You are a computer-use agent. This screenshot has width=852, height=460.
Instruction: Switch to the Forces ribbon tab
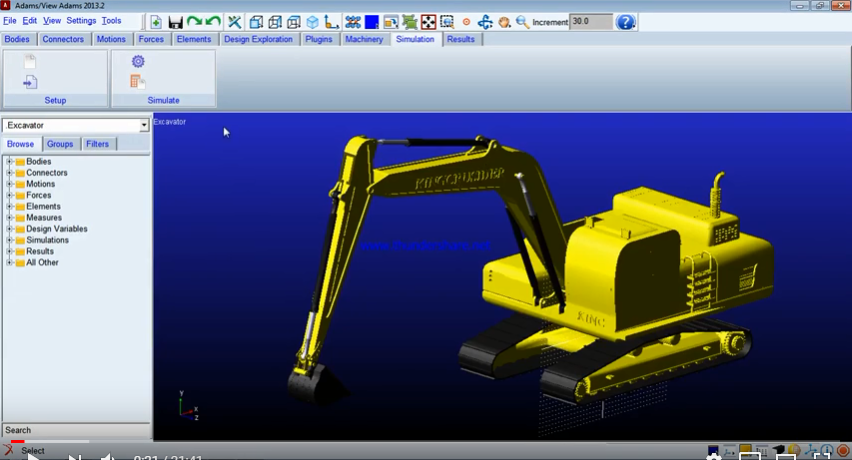tap(151, 39)
